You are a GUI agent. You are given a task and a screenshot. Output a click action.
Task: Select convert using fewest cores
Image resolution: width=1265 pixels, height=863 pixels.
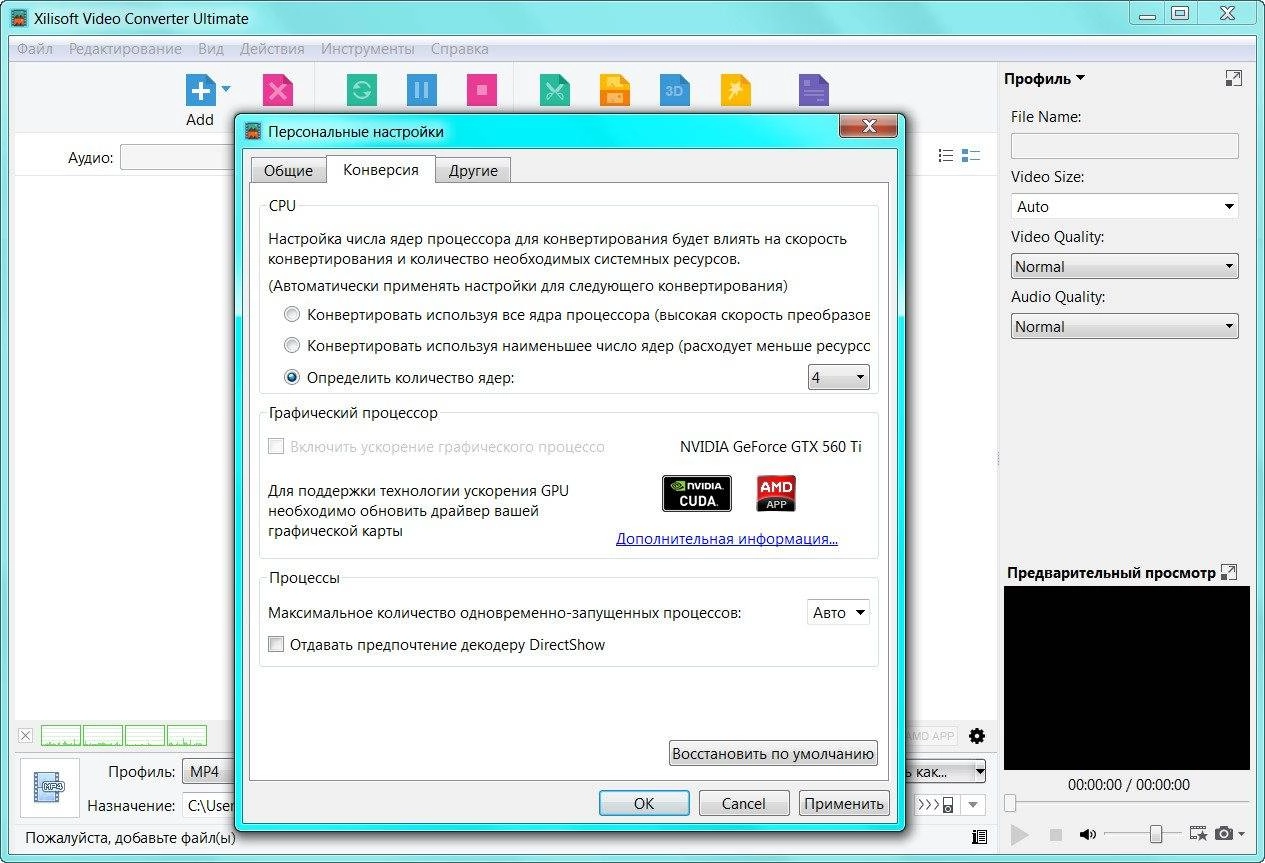click(x=292, y=346)
